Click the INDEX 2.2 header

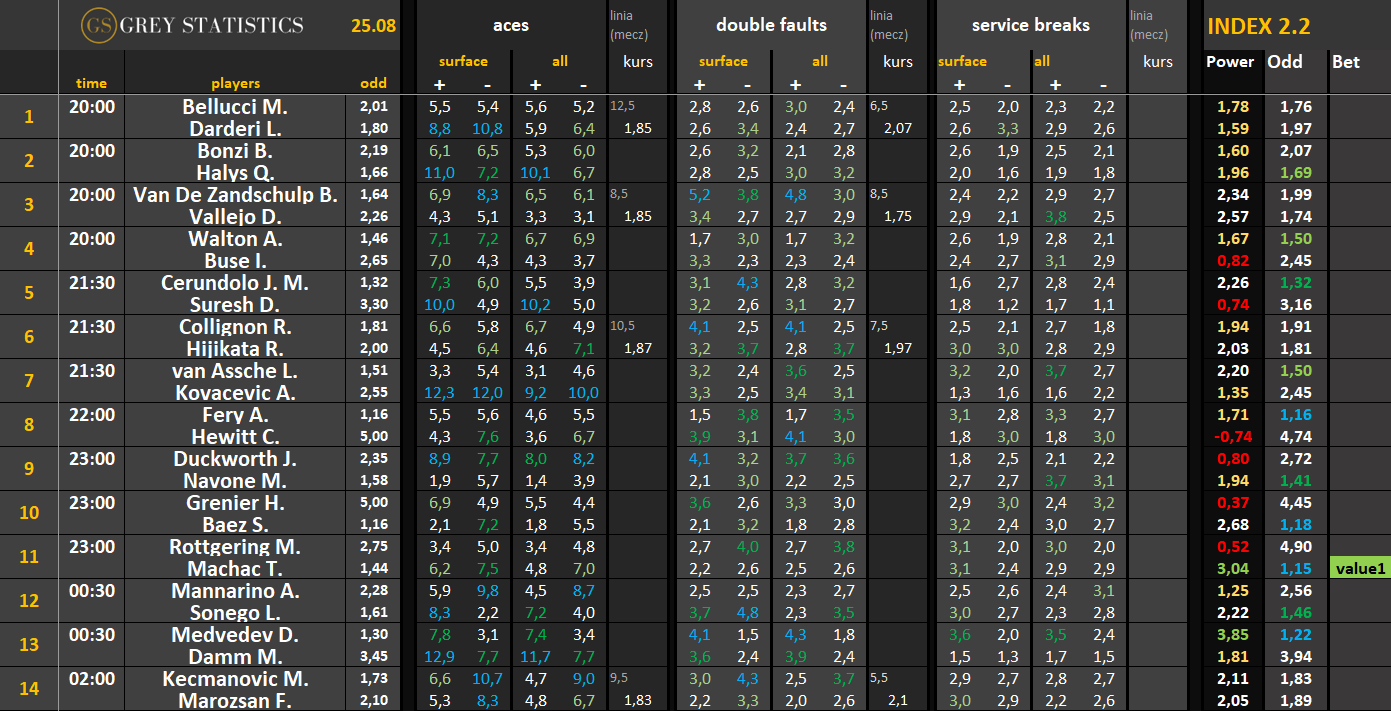click(1258, 27)
